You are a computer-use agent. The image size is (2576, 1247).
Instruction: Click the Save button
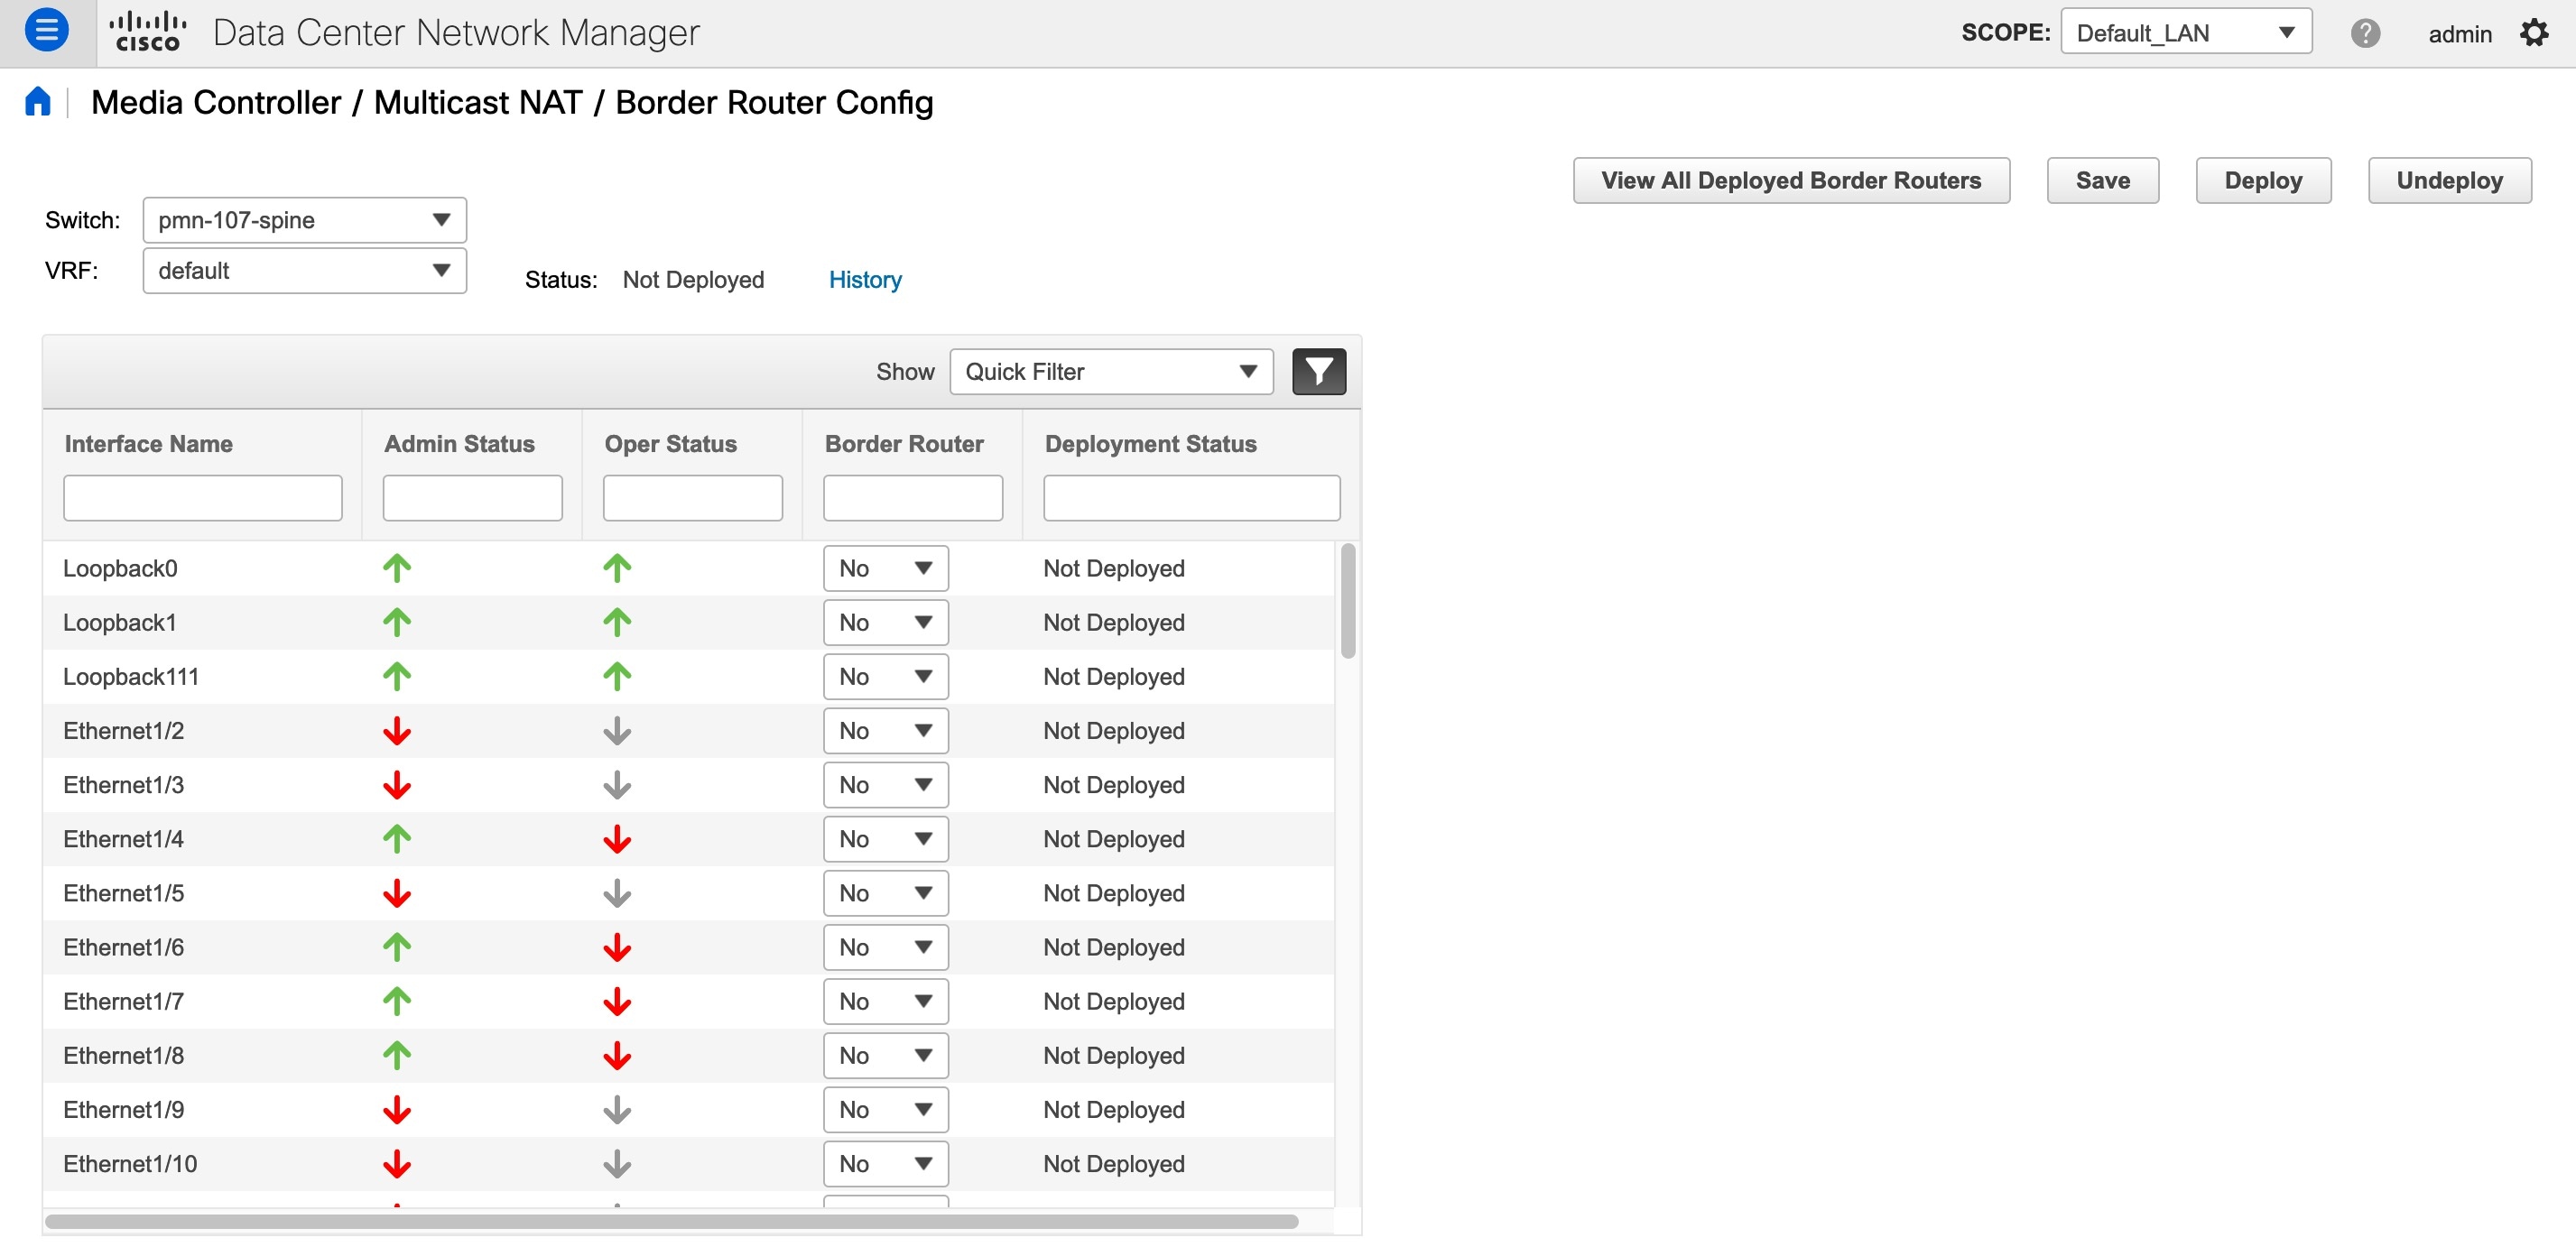pyautogui.click(x=2102, y=180)
